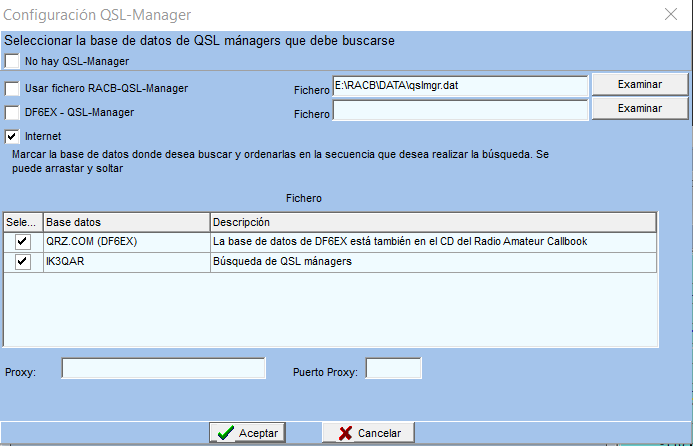Viewport: 693px width, 446px height.
Task: Click the RACB file path input field
Action: tap(460, 86)
